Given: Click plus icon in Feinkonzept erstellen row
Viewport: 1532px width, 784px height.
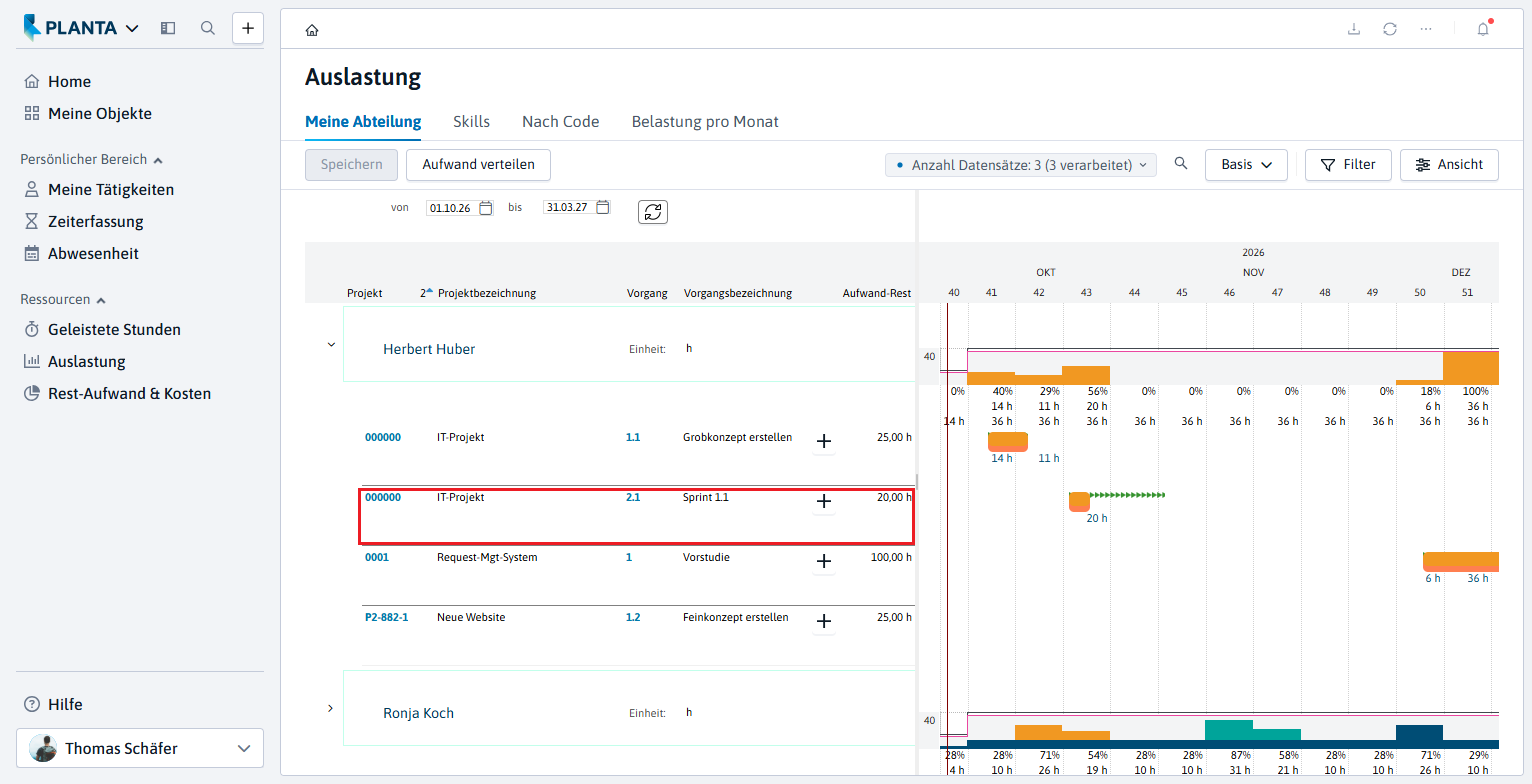Looking at the screenshot, I should tap(824, 621).
